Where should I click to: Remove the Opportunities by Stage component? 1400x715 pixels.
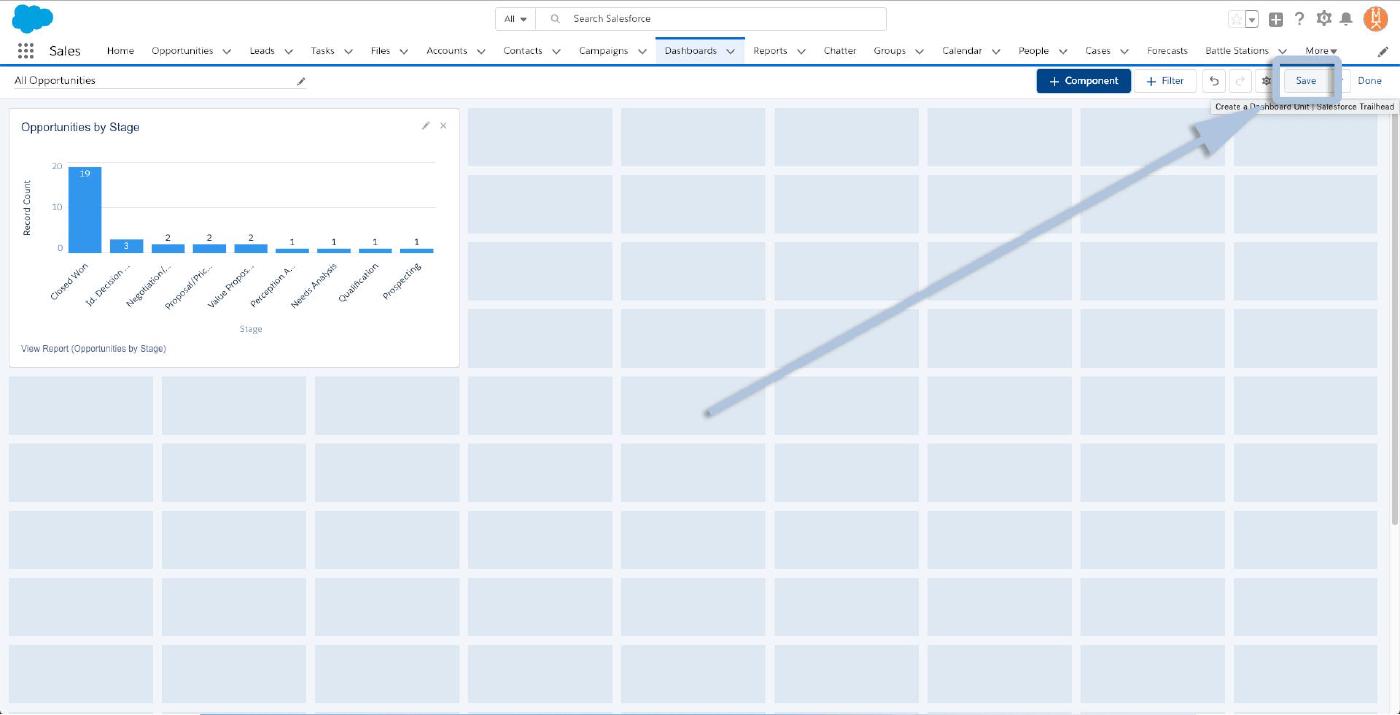(x=443, y=126)
